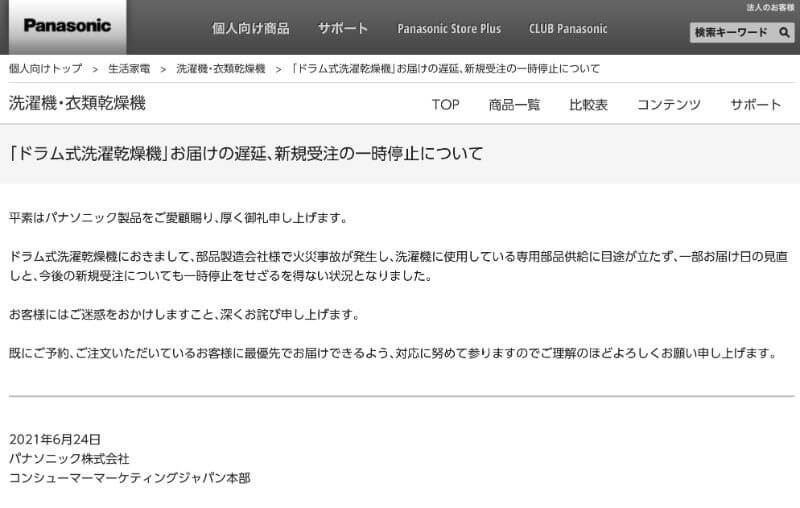Go to 個人向けトップ breadcrumb
Screen dimensions: 800x508
pyautogui.click(x=45, y=68)
